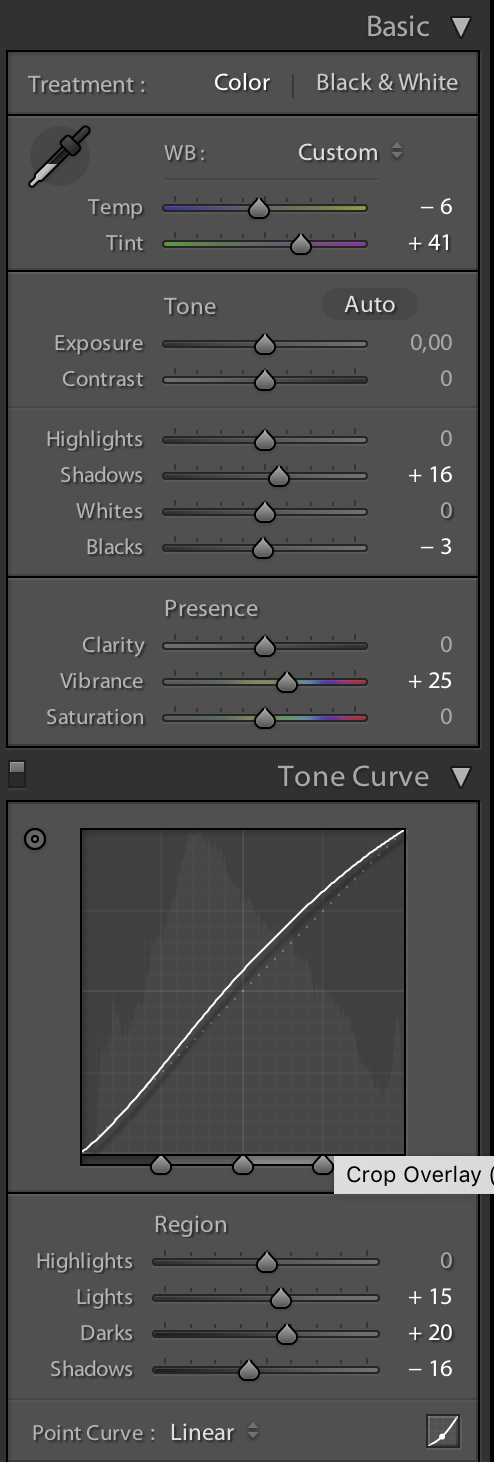The image size is (494, 1462).
Task: Click the Darks region slider handle
Action: point(287,1334)
